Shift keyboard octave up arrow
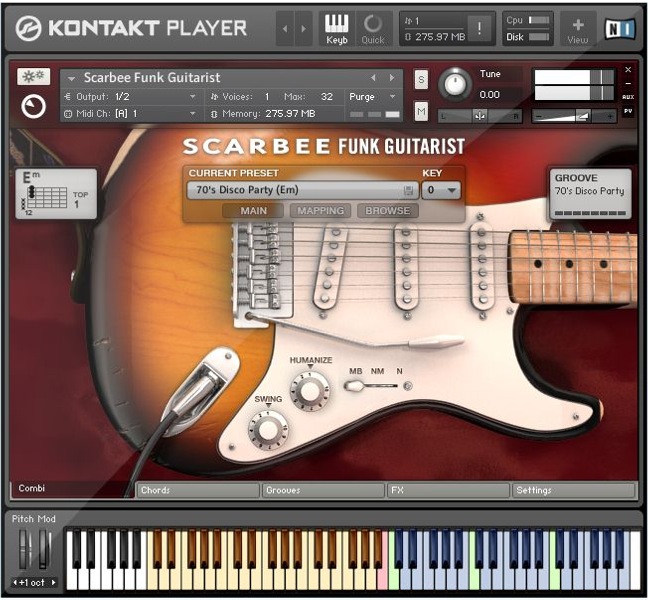 click(x=53, y=583)
